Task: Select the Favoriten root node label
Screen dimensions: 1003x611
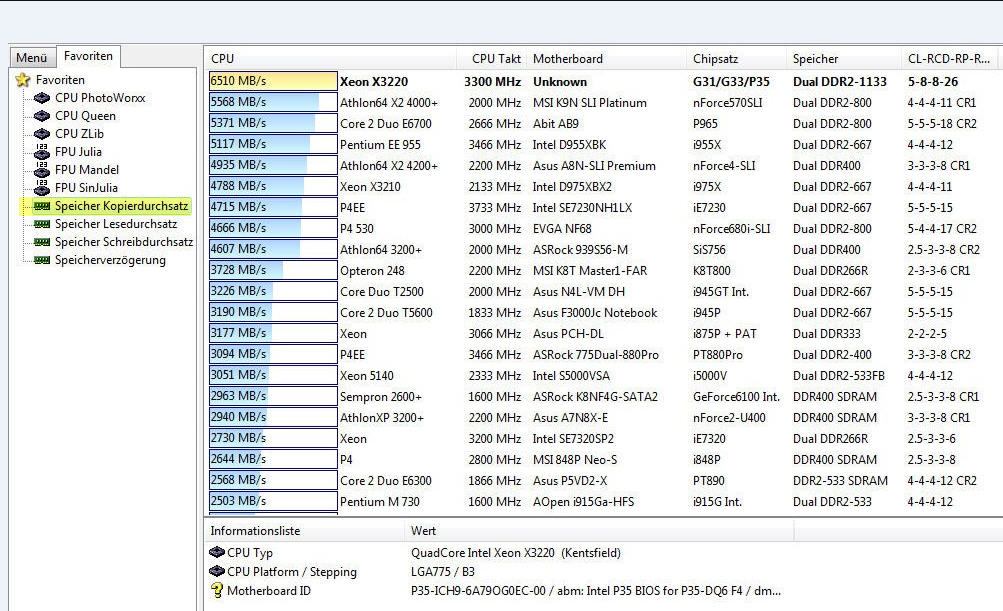Action: (x=60, y=80)
